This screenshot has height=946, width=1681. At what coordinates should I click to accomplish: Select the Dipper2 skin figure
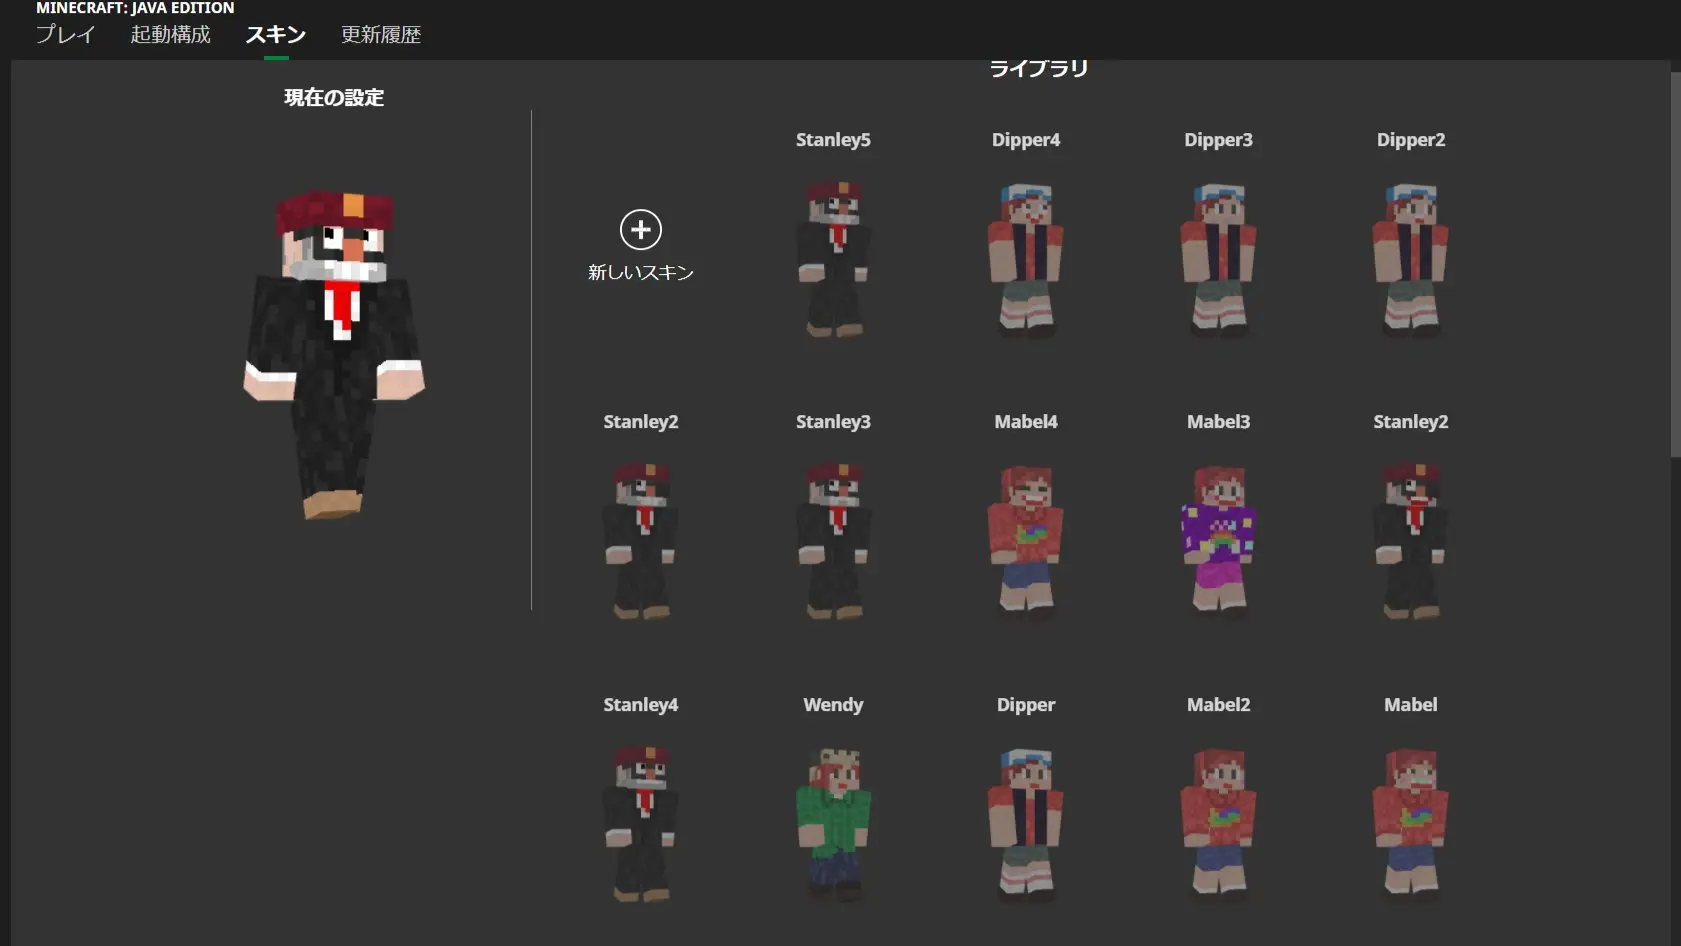tap(1410, 259)
